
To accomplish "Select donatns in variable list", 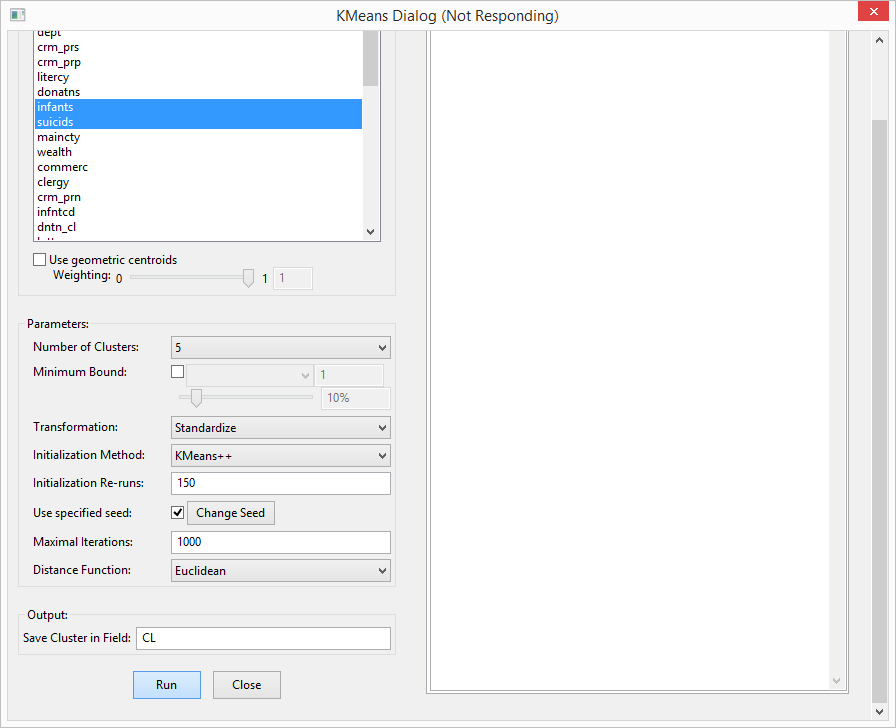I will point(198,92).
